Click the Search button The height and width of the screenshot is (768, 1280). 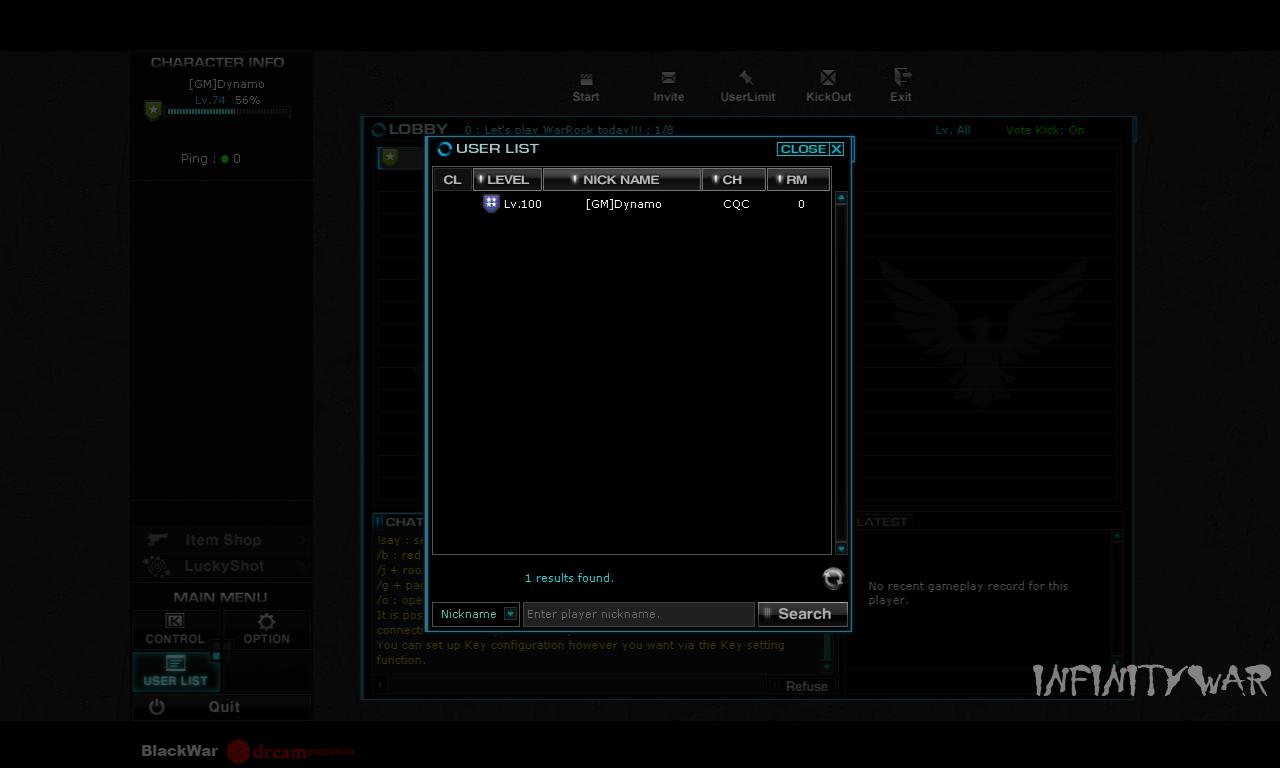point(803,614)
